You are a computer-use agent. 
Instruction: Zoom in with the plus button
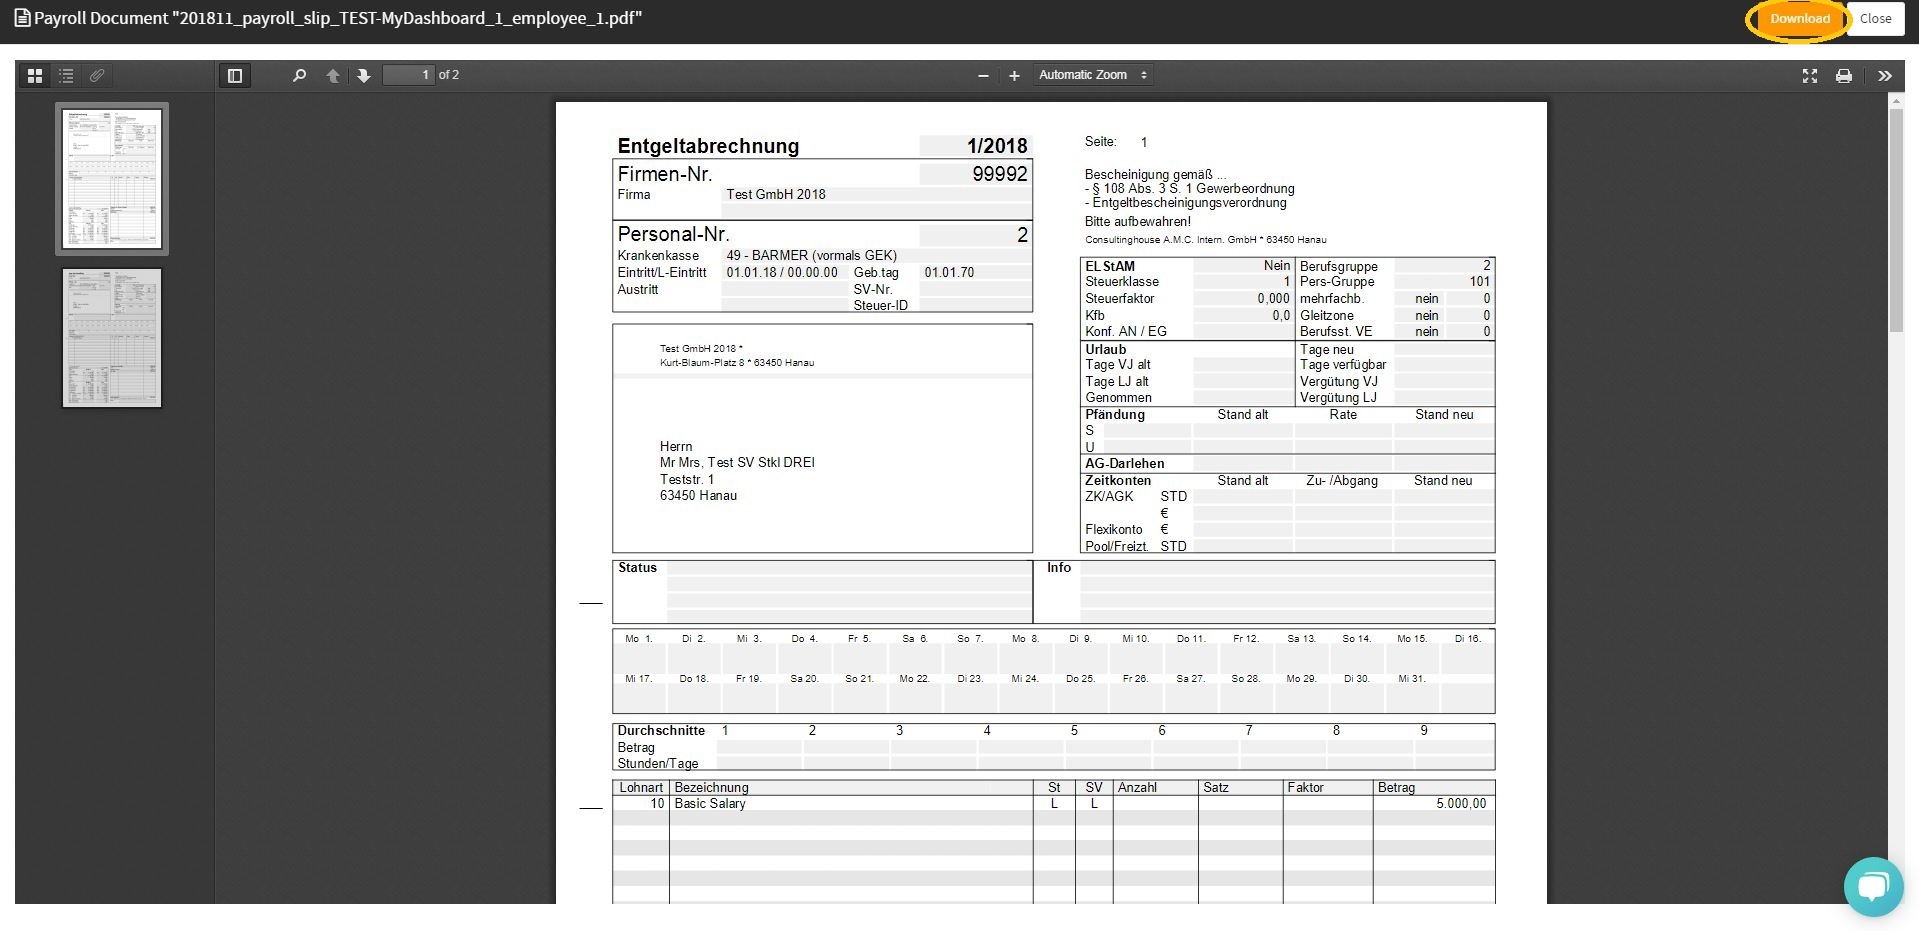point(1014,76)
